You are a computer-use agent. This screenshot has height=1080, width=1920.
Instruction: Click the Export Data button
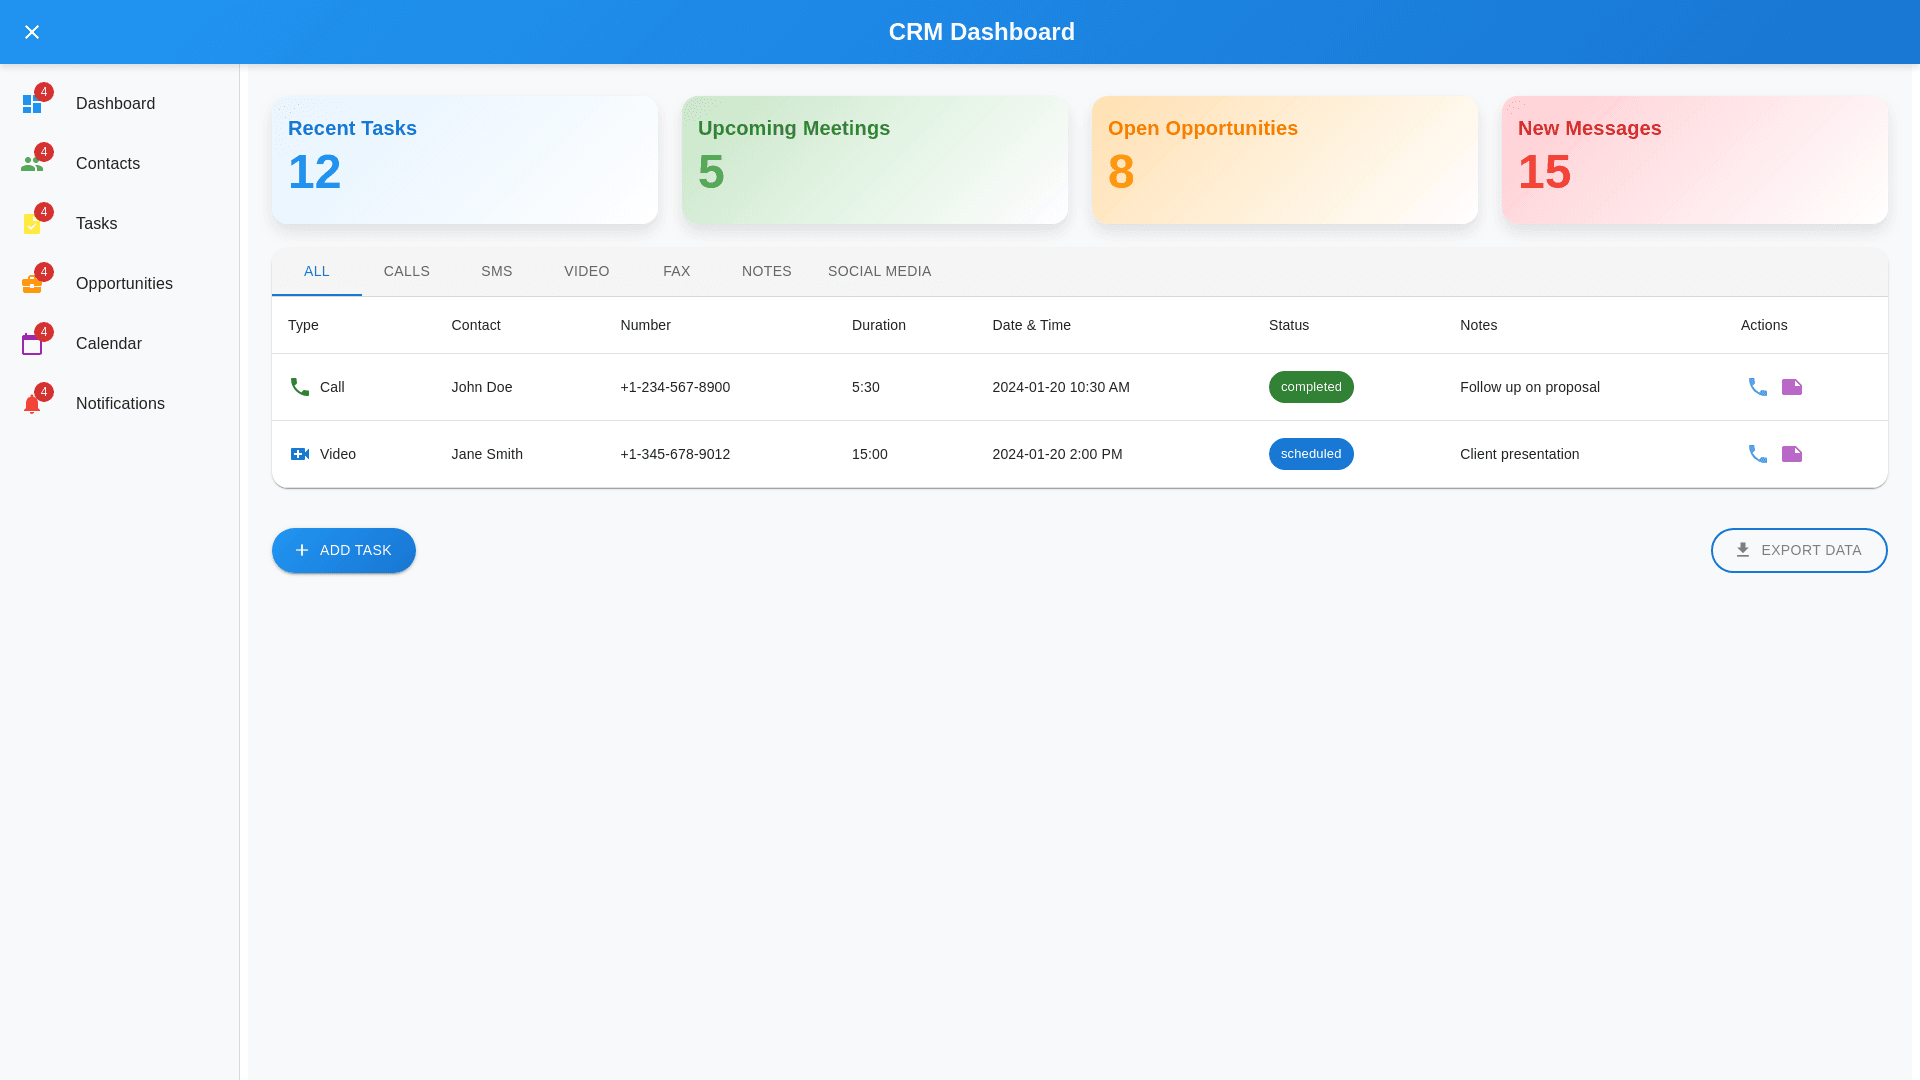[1798, 550]
